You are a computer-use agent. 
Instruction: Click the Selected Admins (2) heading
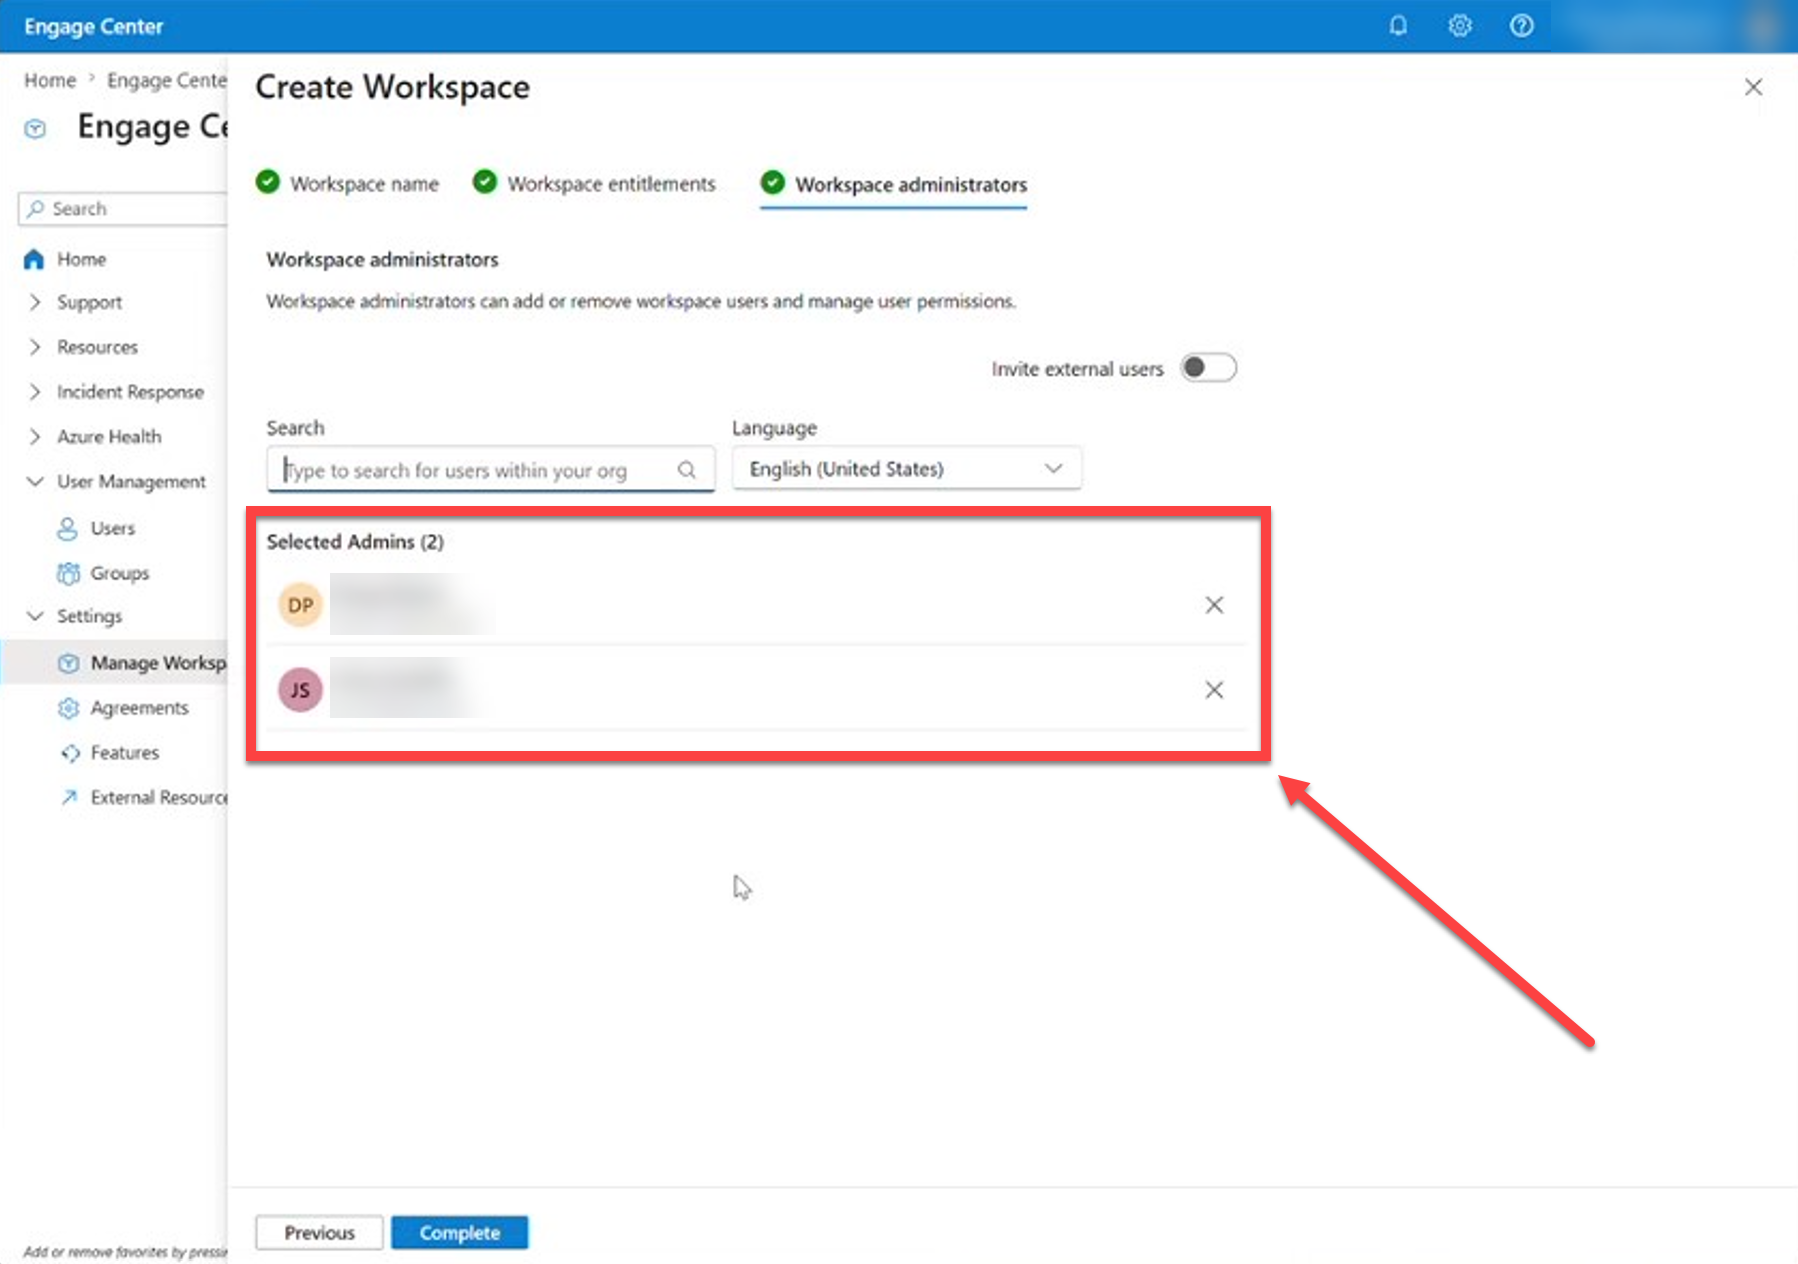tap(355, 542)
